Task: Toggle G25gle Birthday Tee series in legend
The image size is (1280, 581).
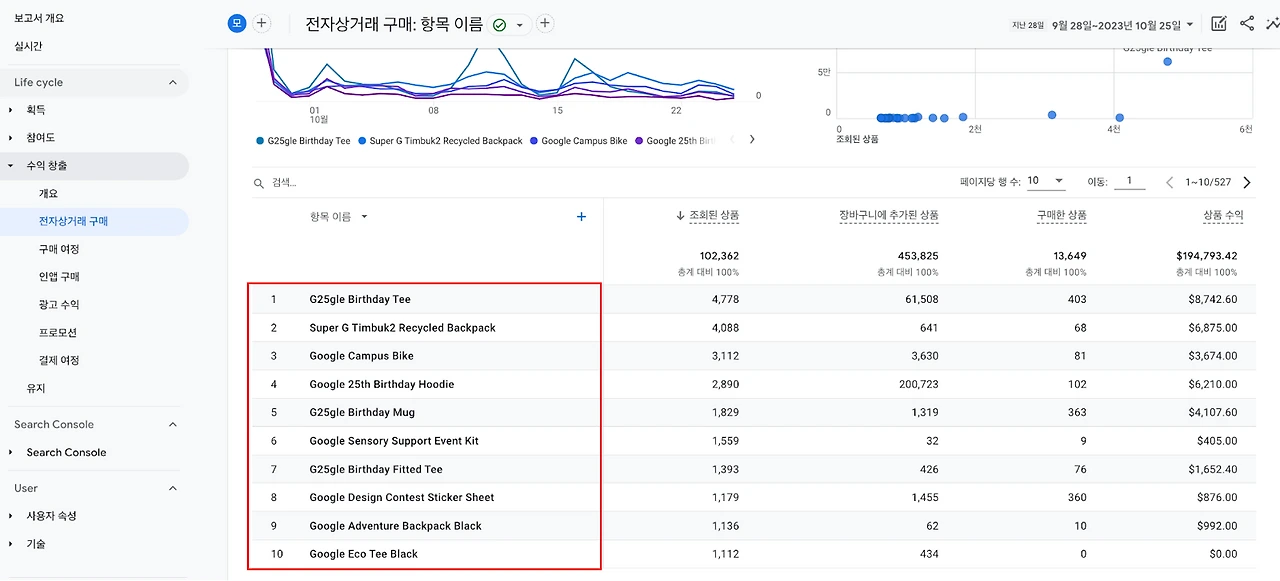Action: coord(304,141)
